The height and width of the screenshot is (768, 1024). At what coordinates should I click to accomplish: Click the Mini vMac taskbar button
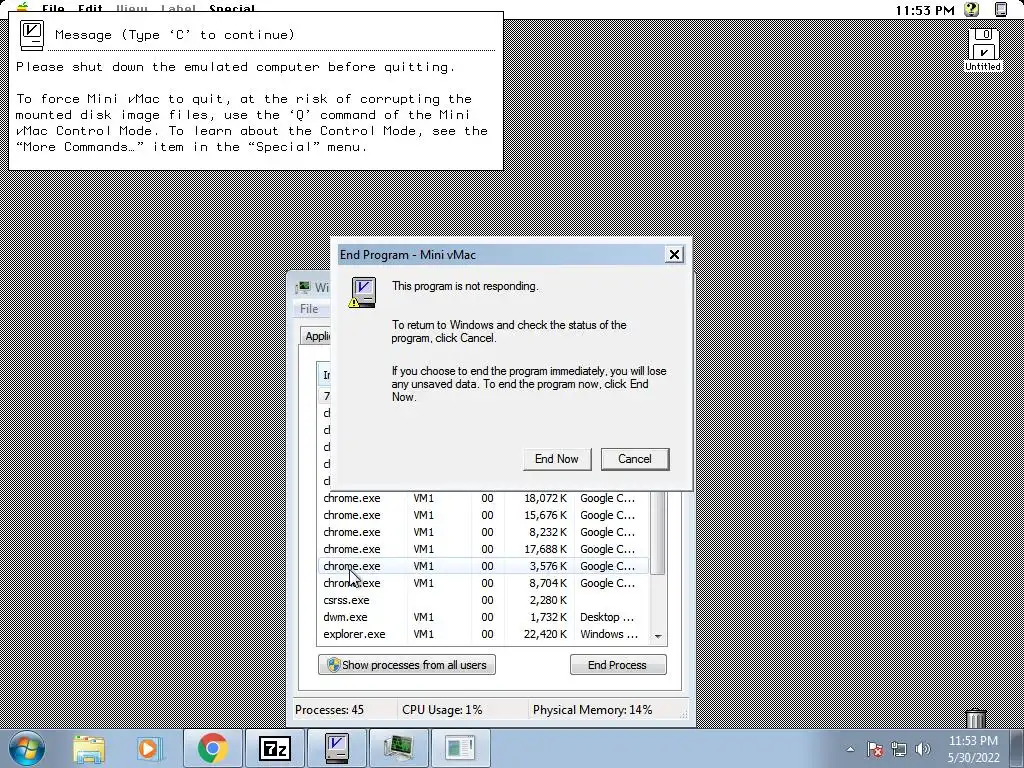(337, 748)
